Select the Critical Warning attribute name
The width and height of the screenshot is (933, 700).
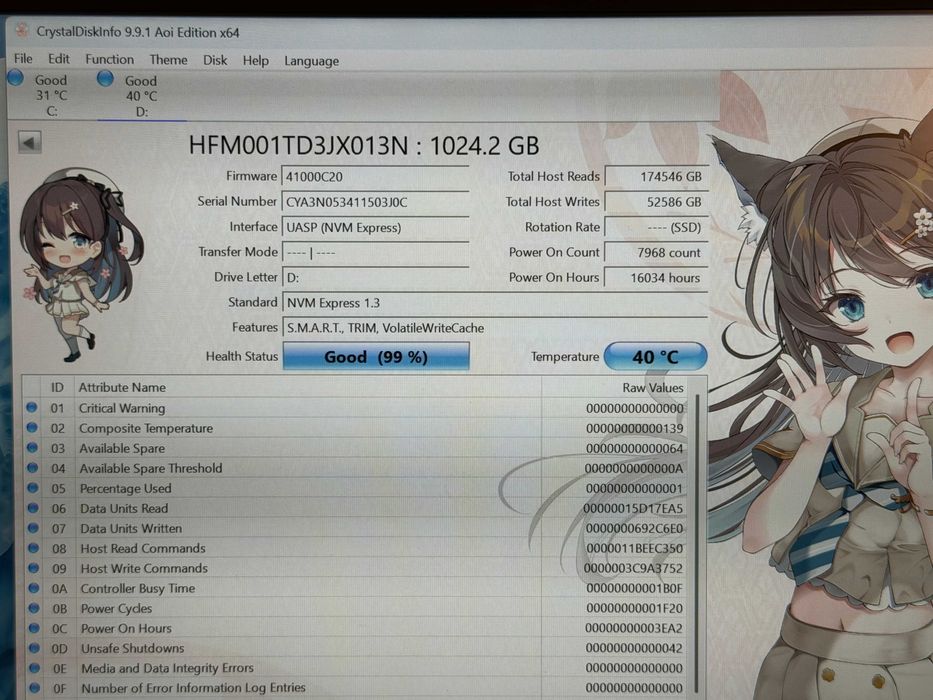point(122,408)
